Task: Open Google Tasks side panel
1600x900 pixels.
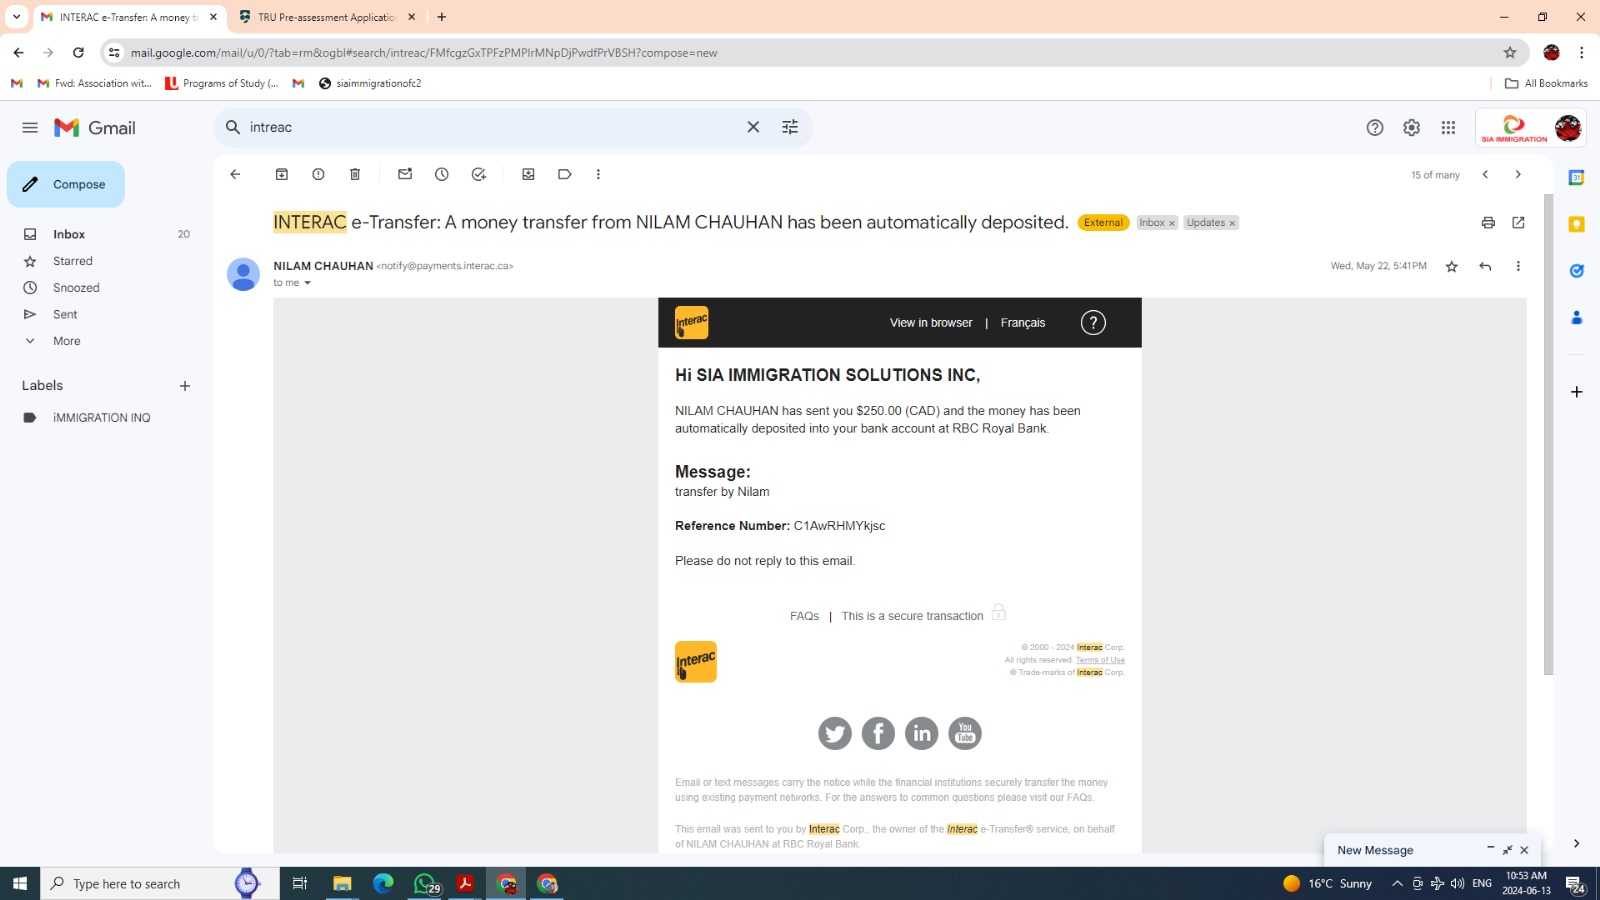Action: [x=1576, y=271]
